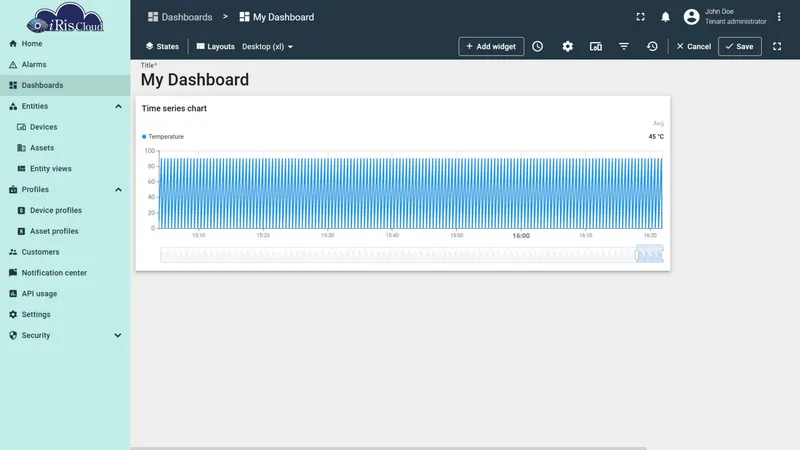800x450 pixels.
Task: Open the filters icon in toolbar
Action: click(623, 46)
